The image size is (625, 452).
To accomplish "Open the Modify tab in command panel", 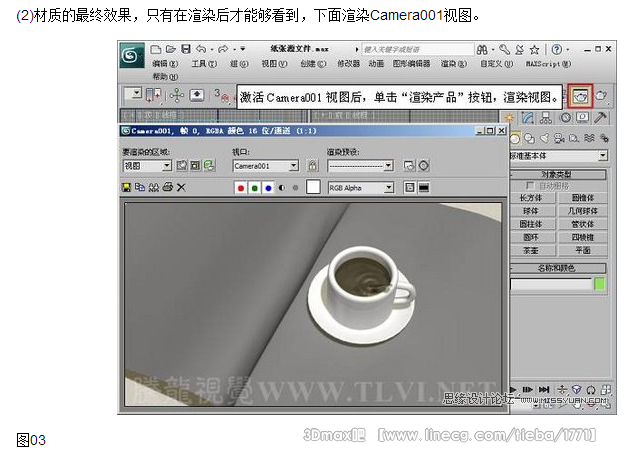I will pyautogui.click(x=528, y=117).
